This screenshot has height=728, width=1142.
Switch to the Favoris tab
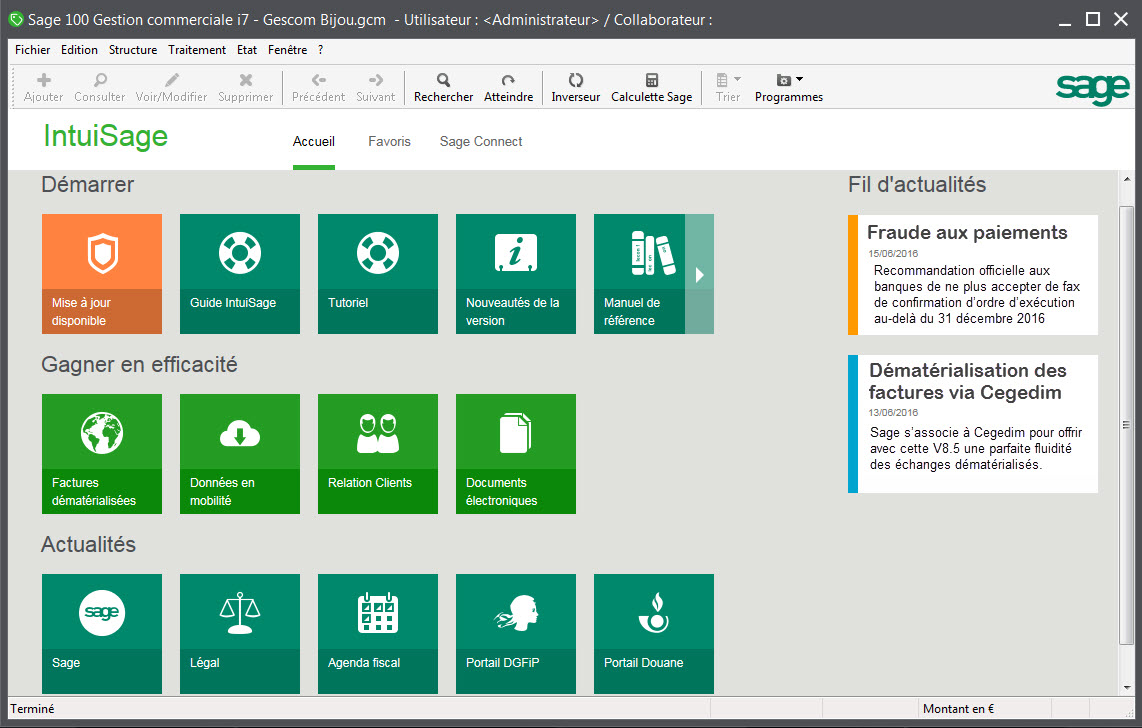tap(389, 142)
